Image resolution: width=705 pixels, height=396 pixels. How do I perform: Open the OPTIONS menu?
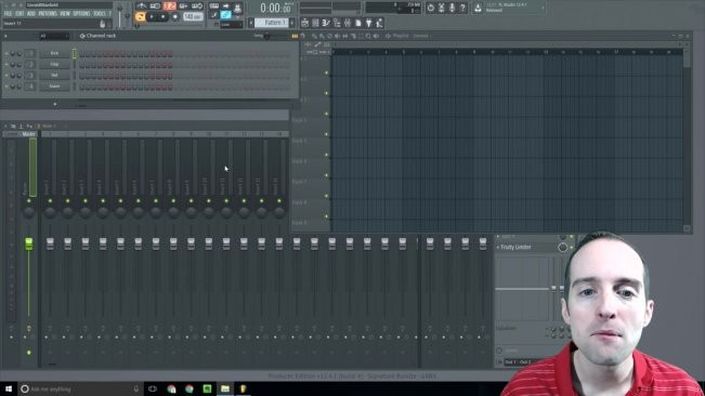click(x=81, y=14)
